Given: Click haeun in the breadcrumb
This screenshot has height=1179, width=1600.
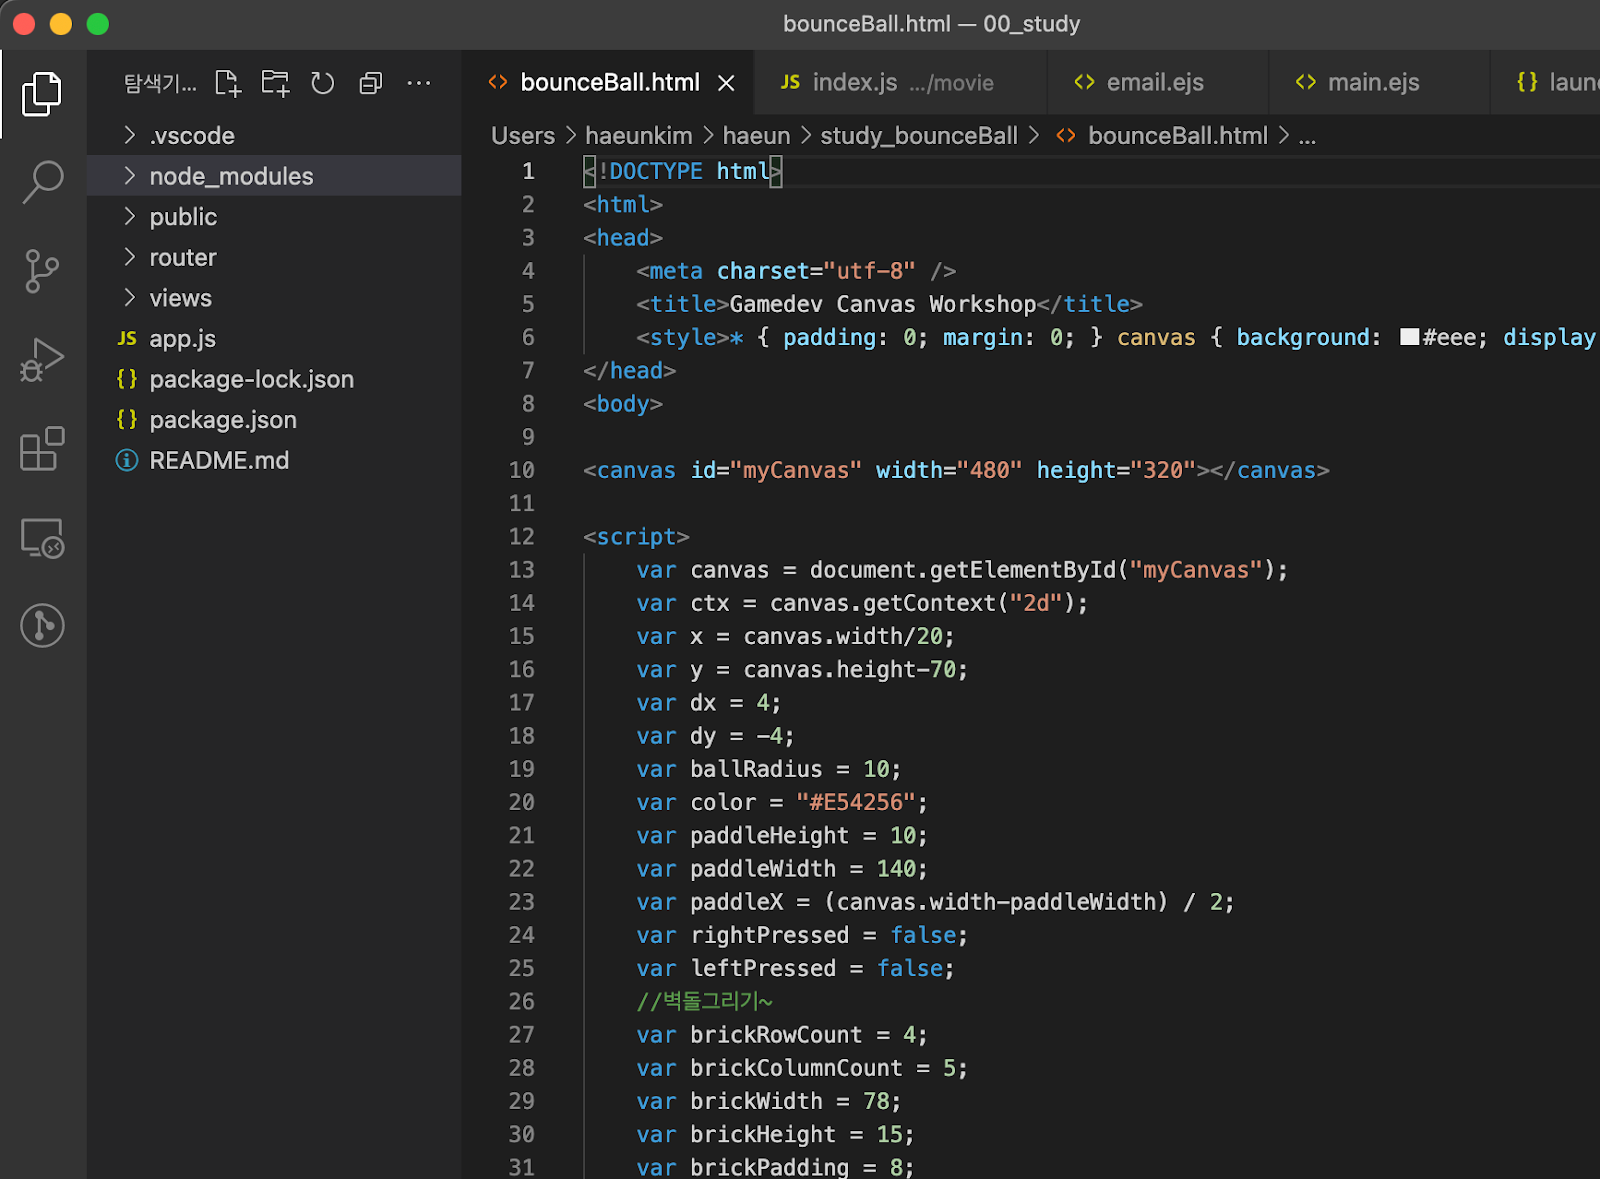Looking at the screenshot, I should pyautogui.click(x=756, y=136).
